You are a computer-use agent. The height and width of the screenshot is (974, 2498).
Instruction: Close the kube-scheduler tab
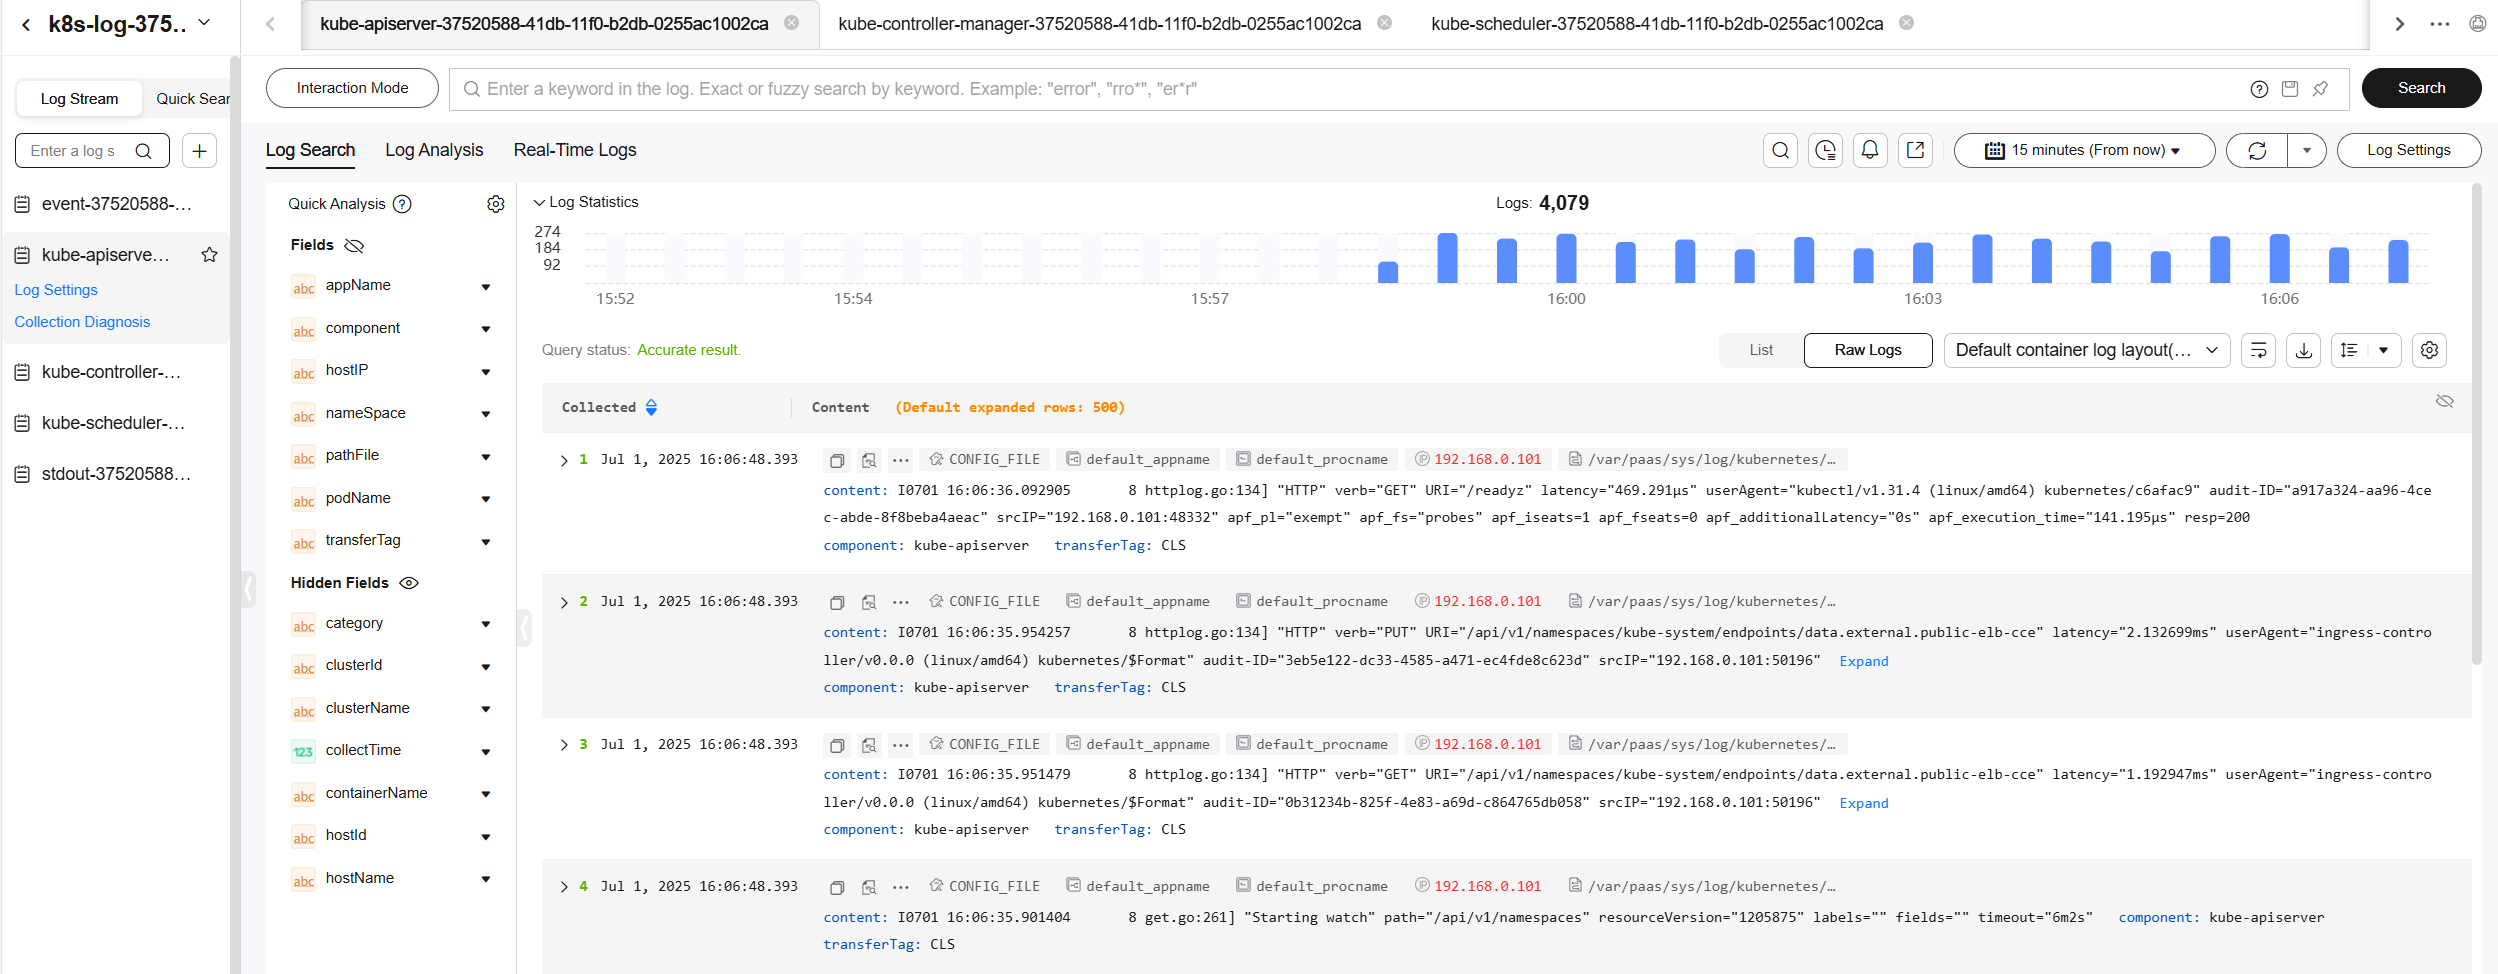[1906, 23]
